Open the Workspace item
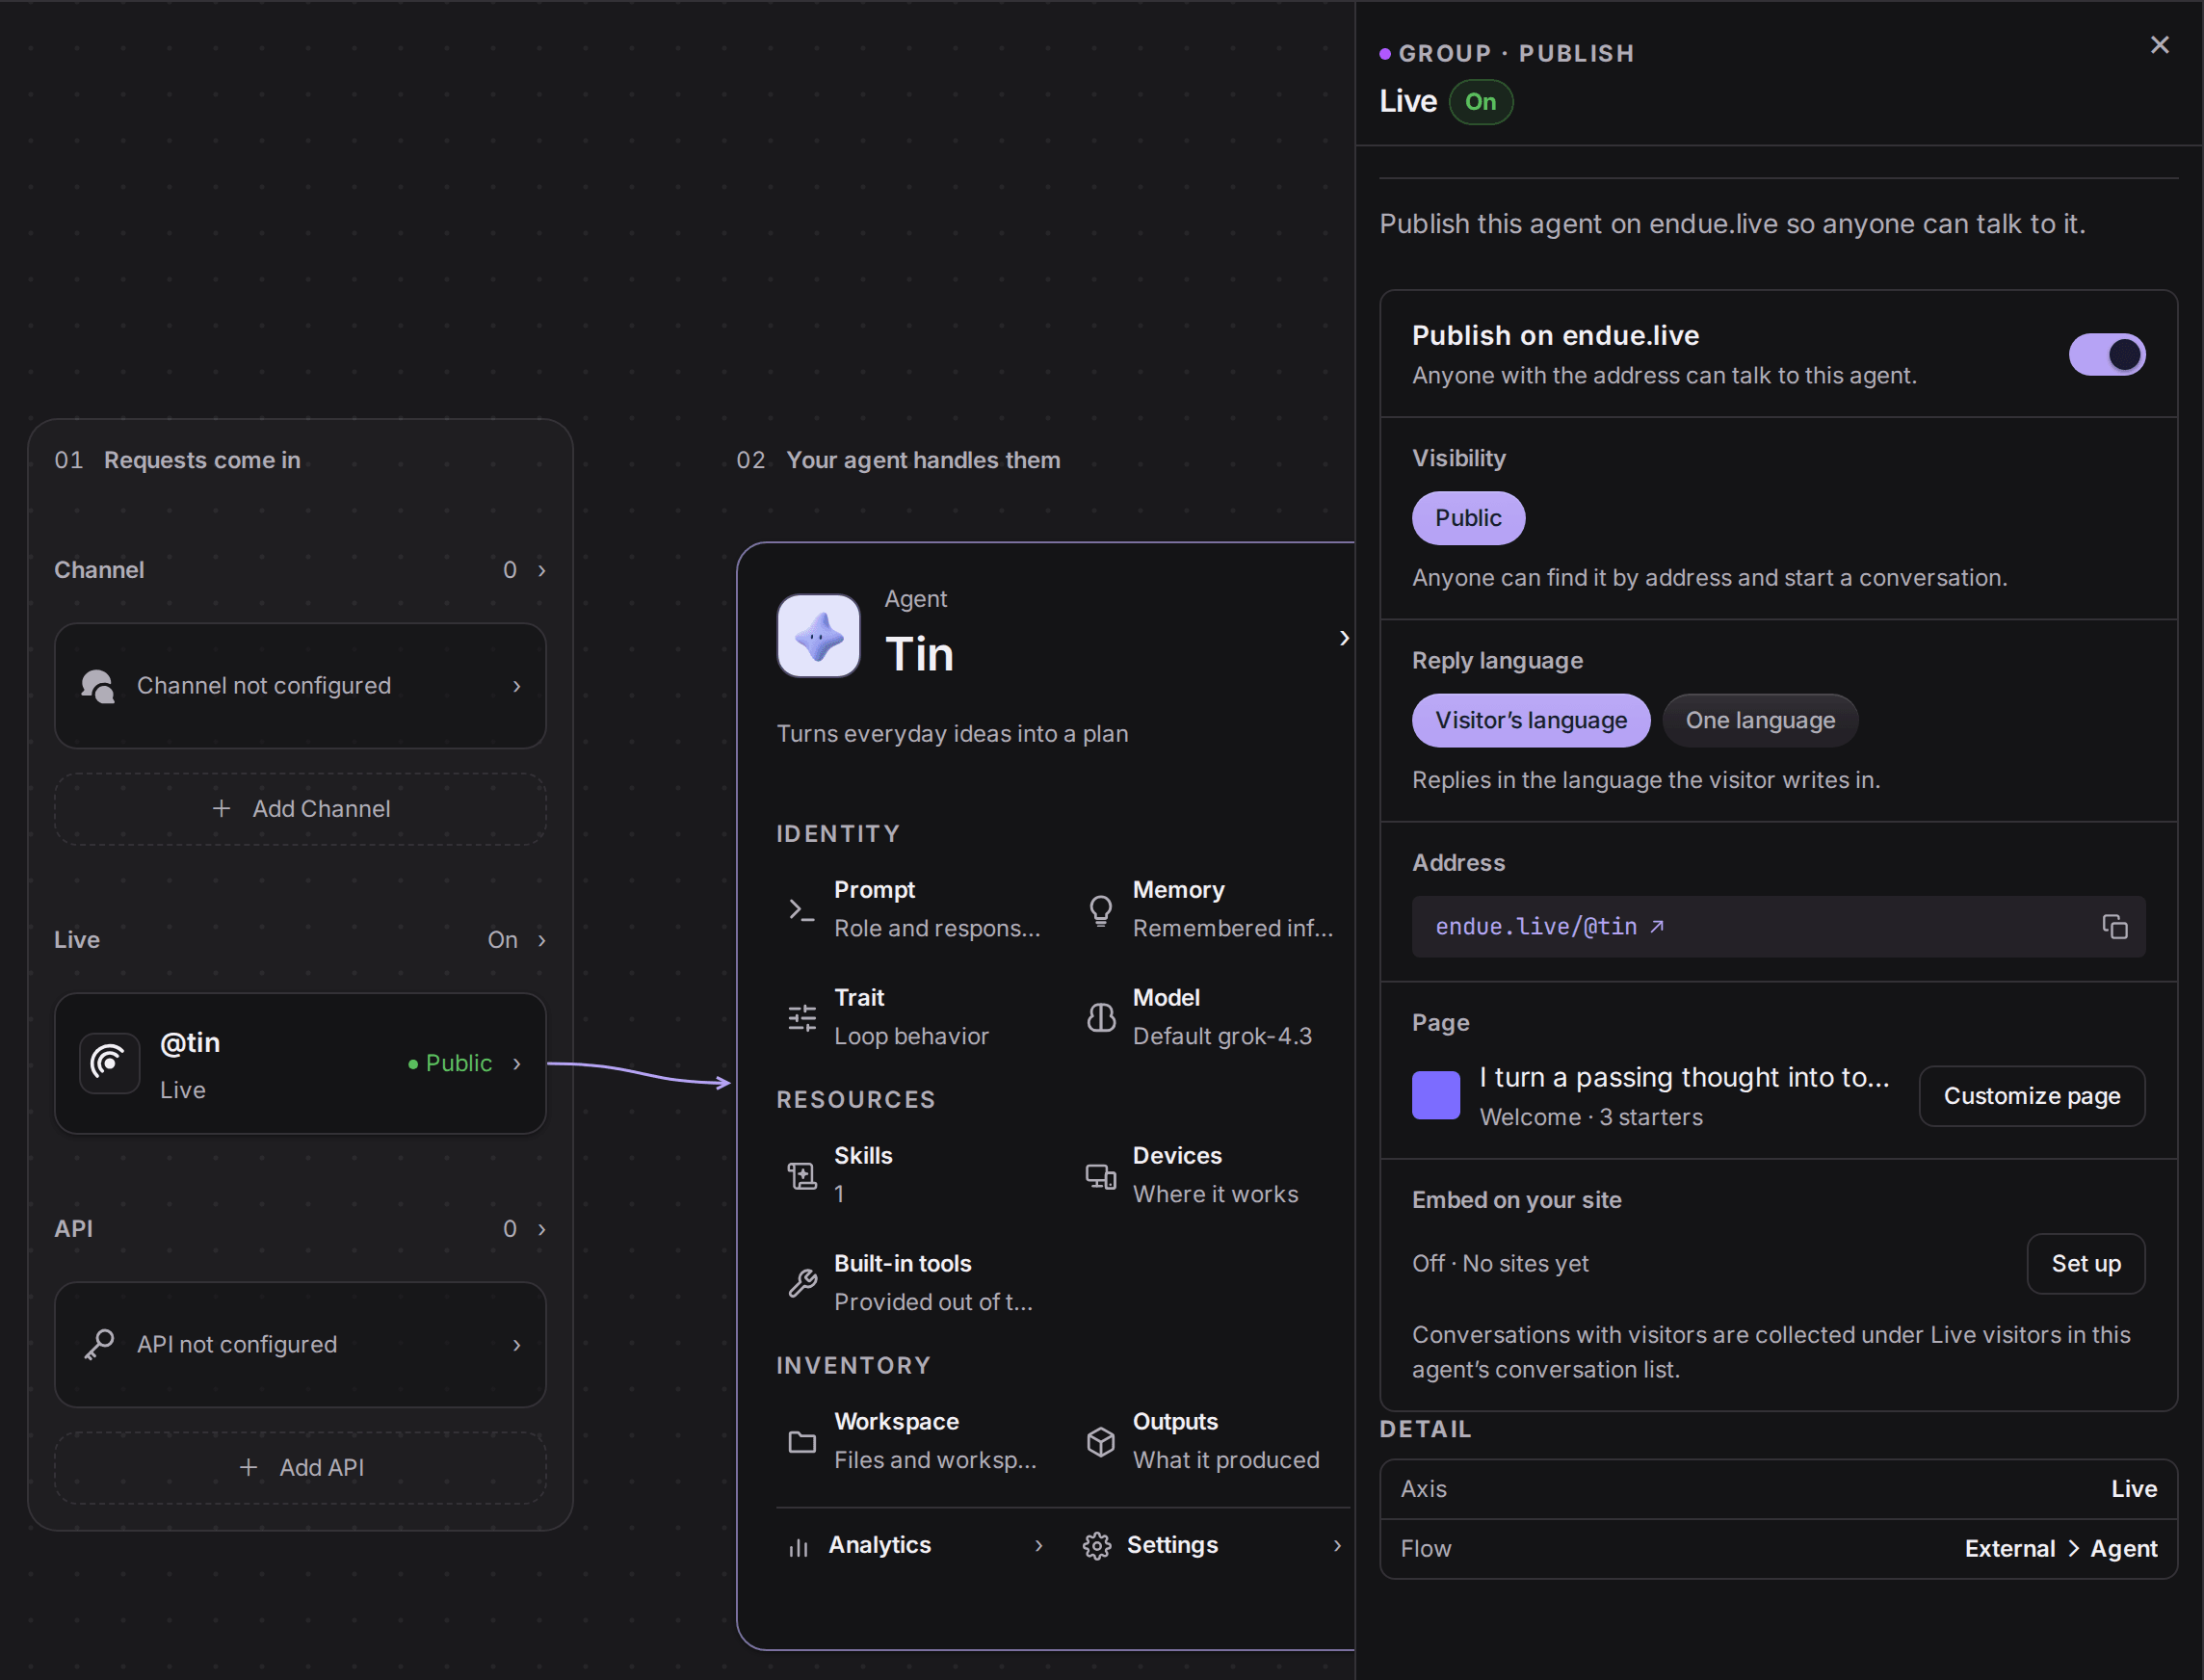Image resolution: width=2204 pixels, height=1680 pixels. click(x=912, y=1441)
